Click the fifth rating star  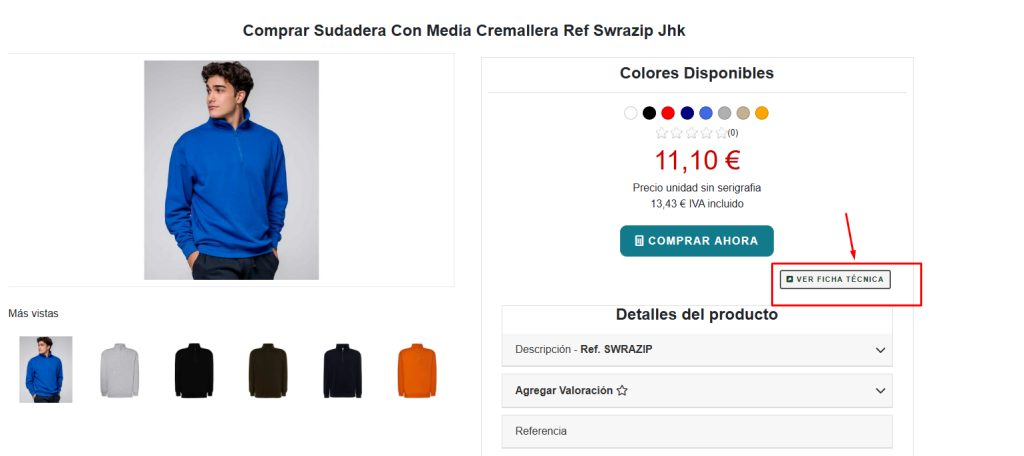[x=721, y=133]
